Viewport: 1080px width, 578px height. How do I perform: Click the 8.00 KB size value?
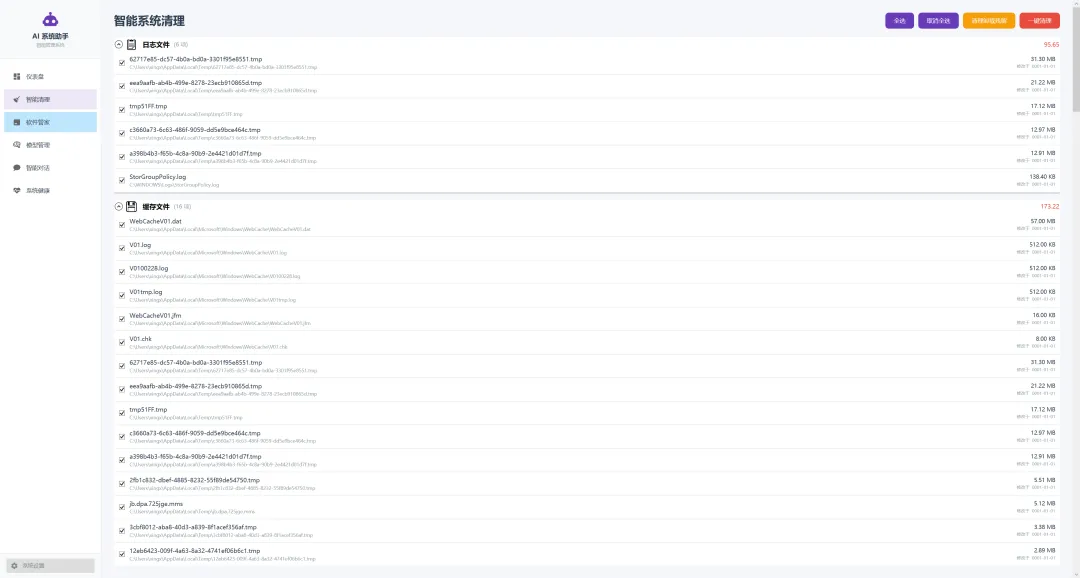pyautogui.click(x=1045, y=339)
